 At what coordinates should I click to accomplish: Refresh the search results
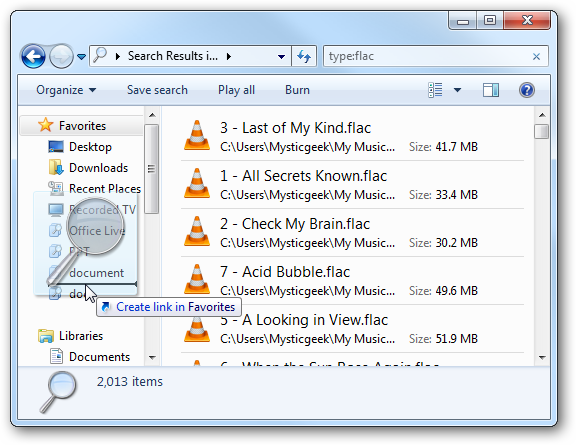click(x=304, y=56)
